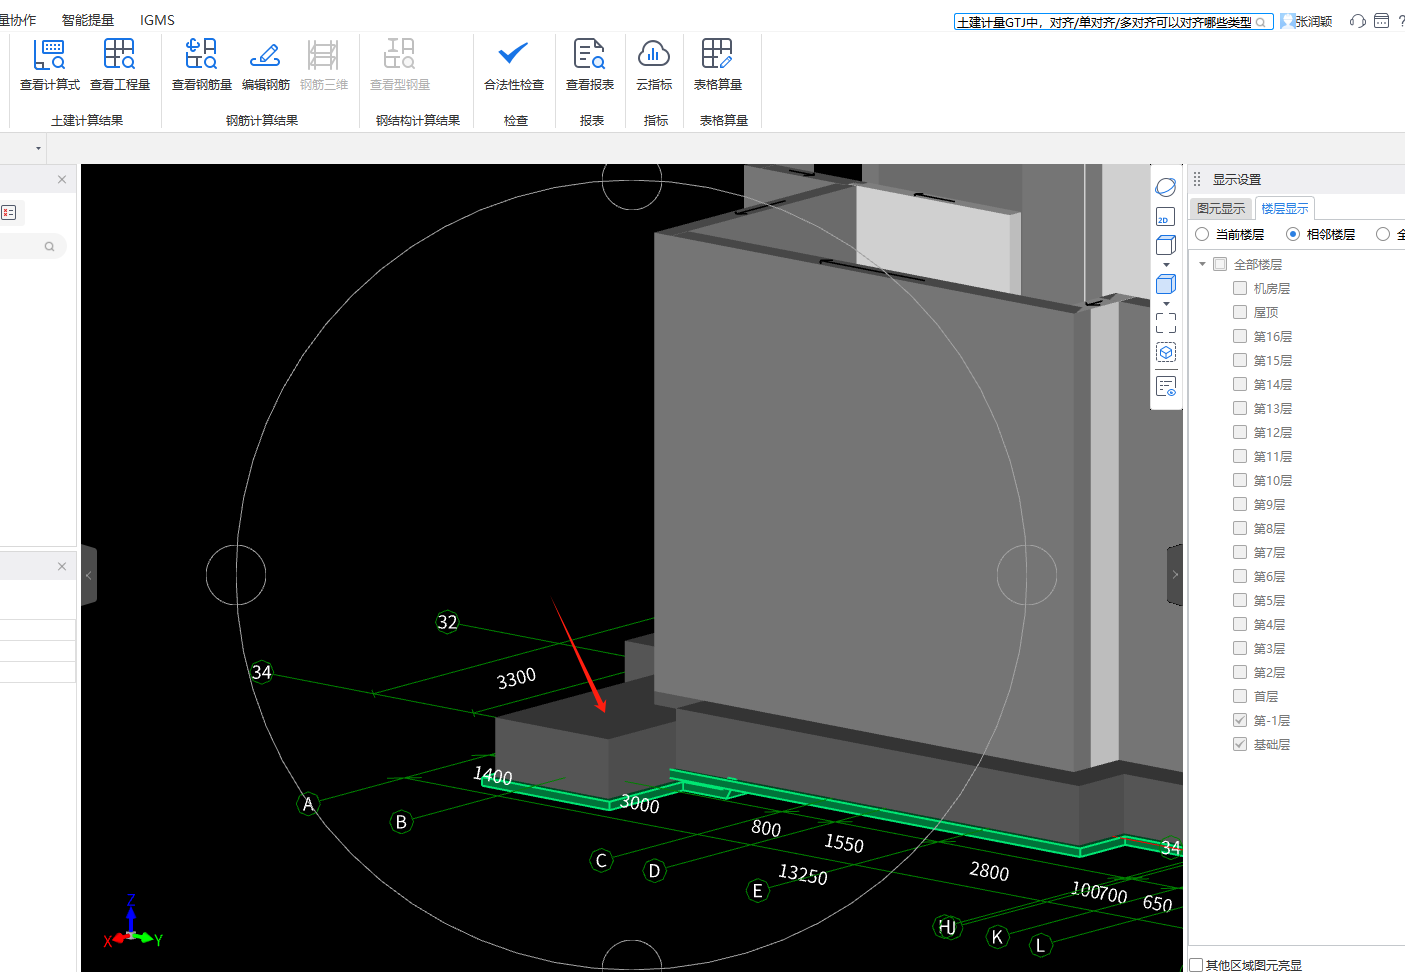Check 全部楼层 checkbox

[1220, 264]
